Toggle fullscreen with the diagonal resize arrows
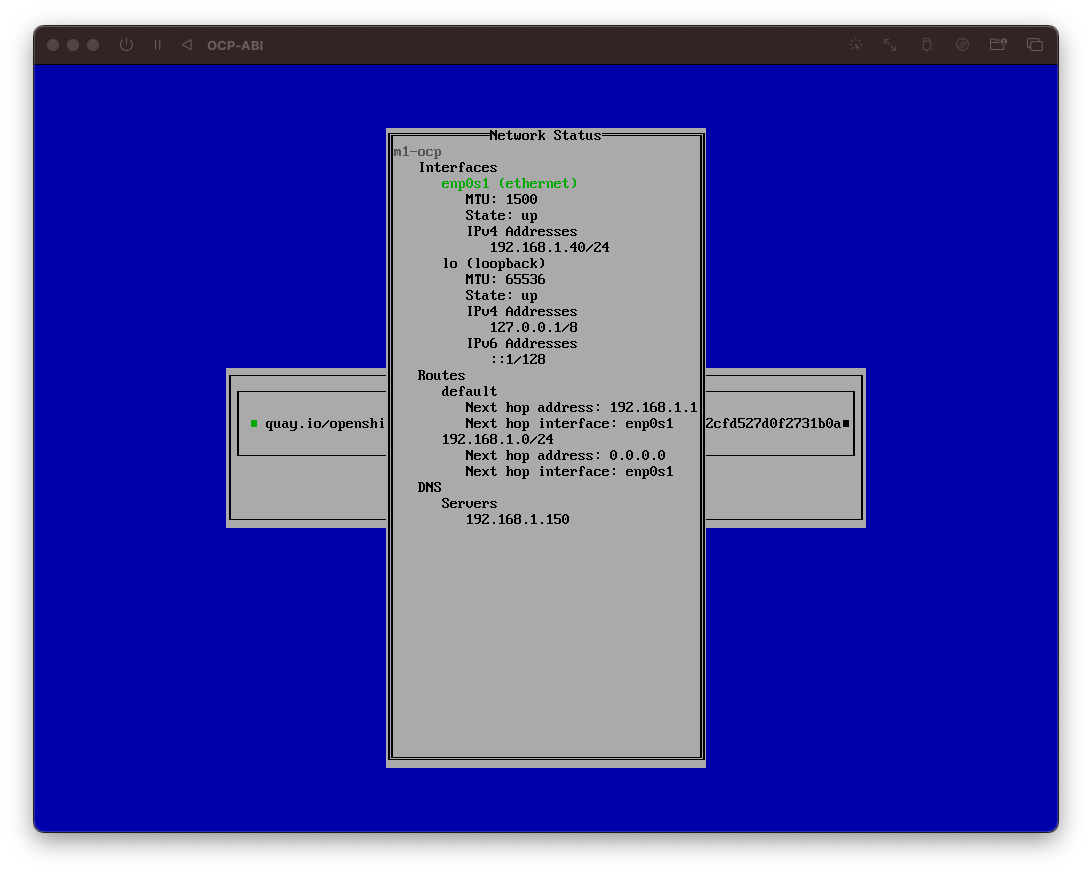Screen dimensions: 1092x874 pos(889,45)
